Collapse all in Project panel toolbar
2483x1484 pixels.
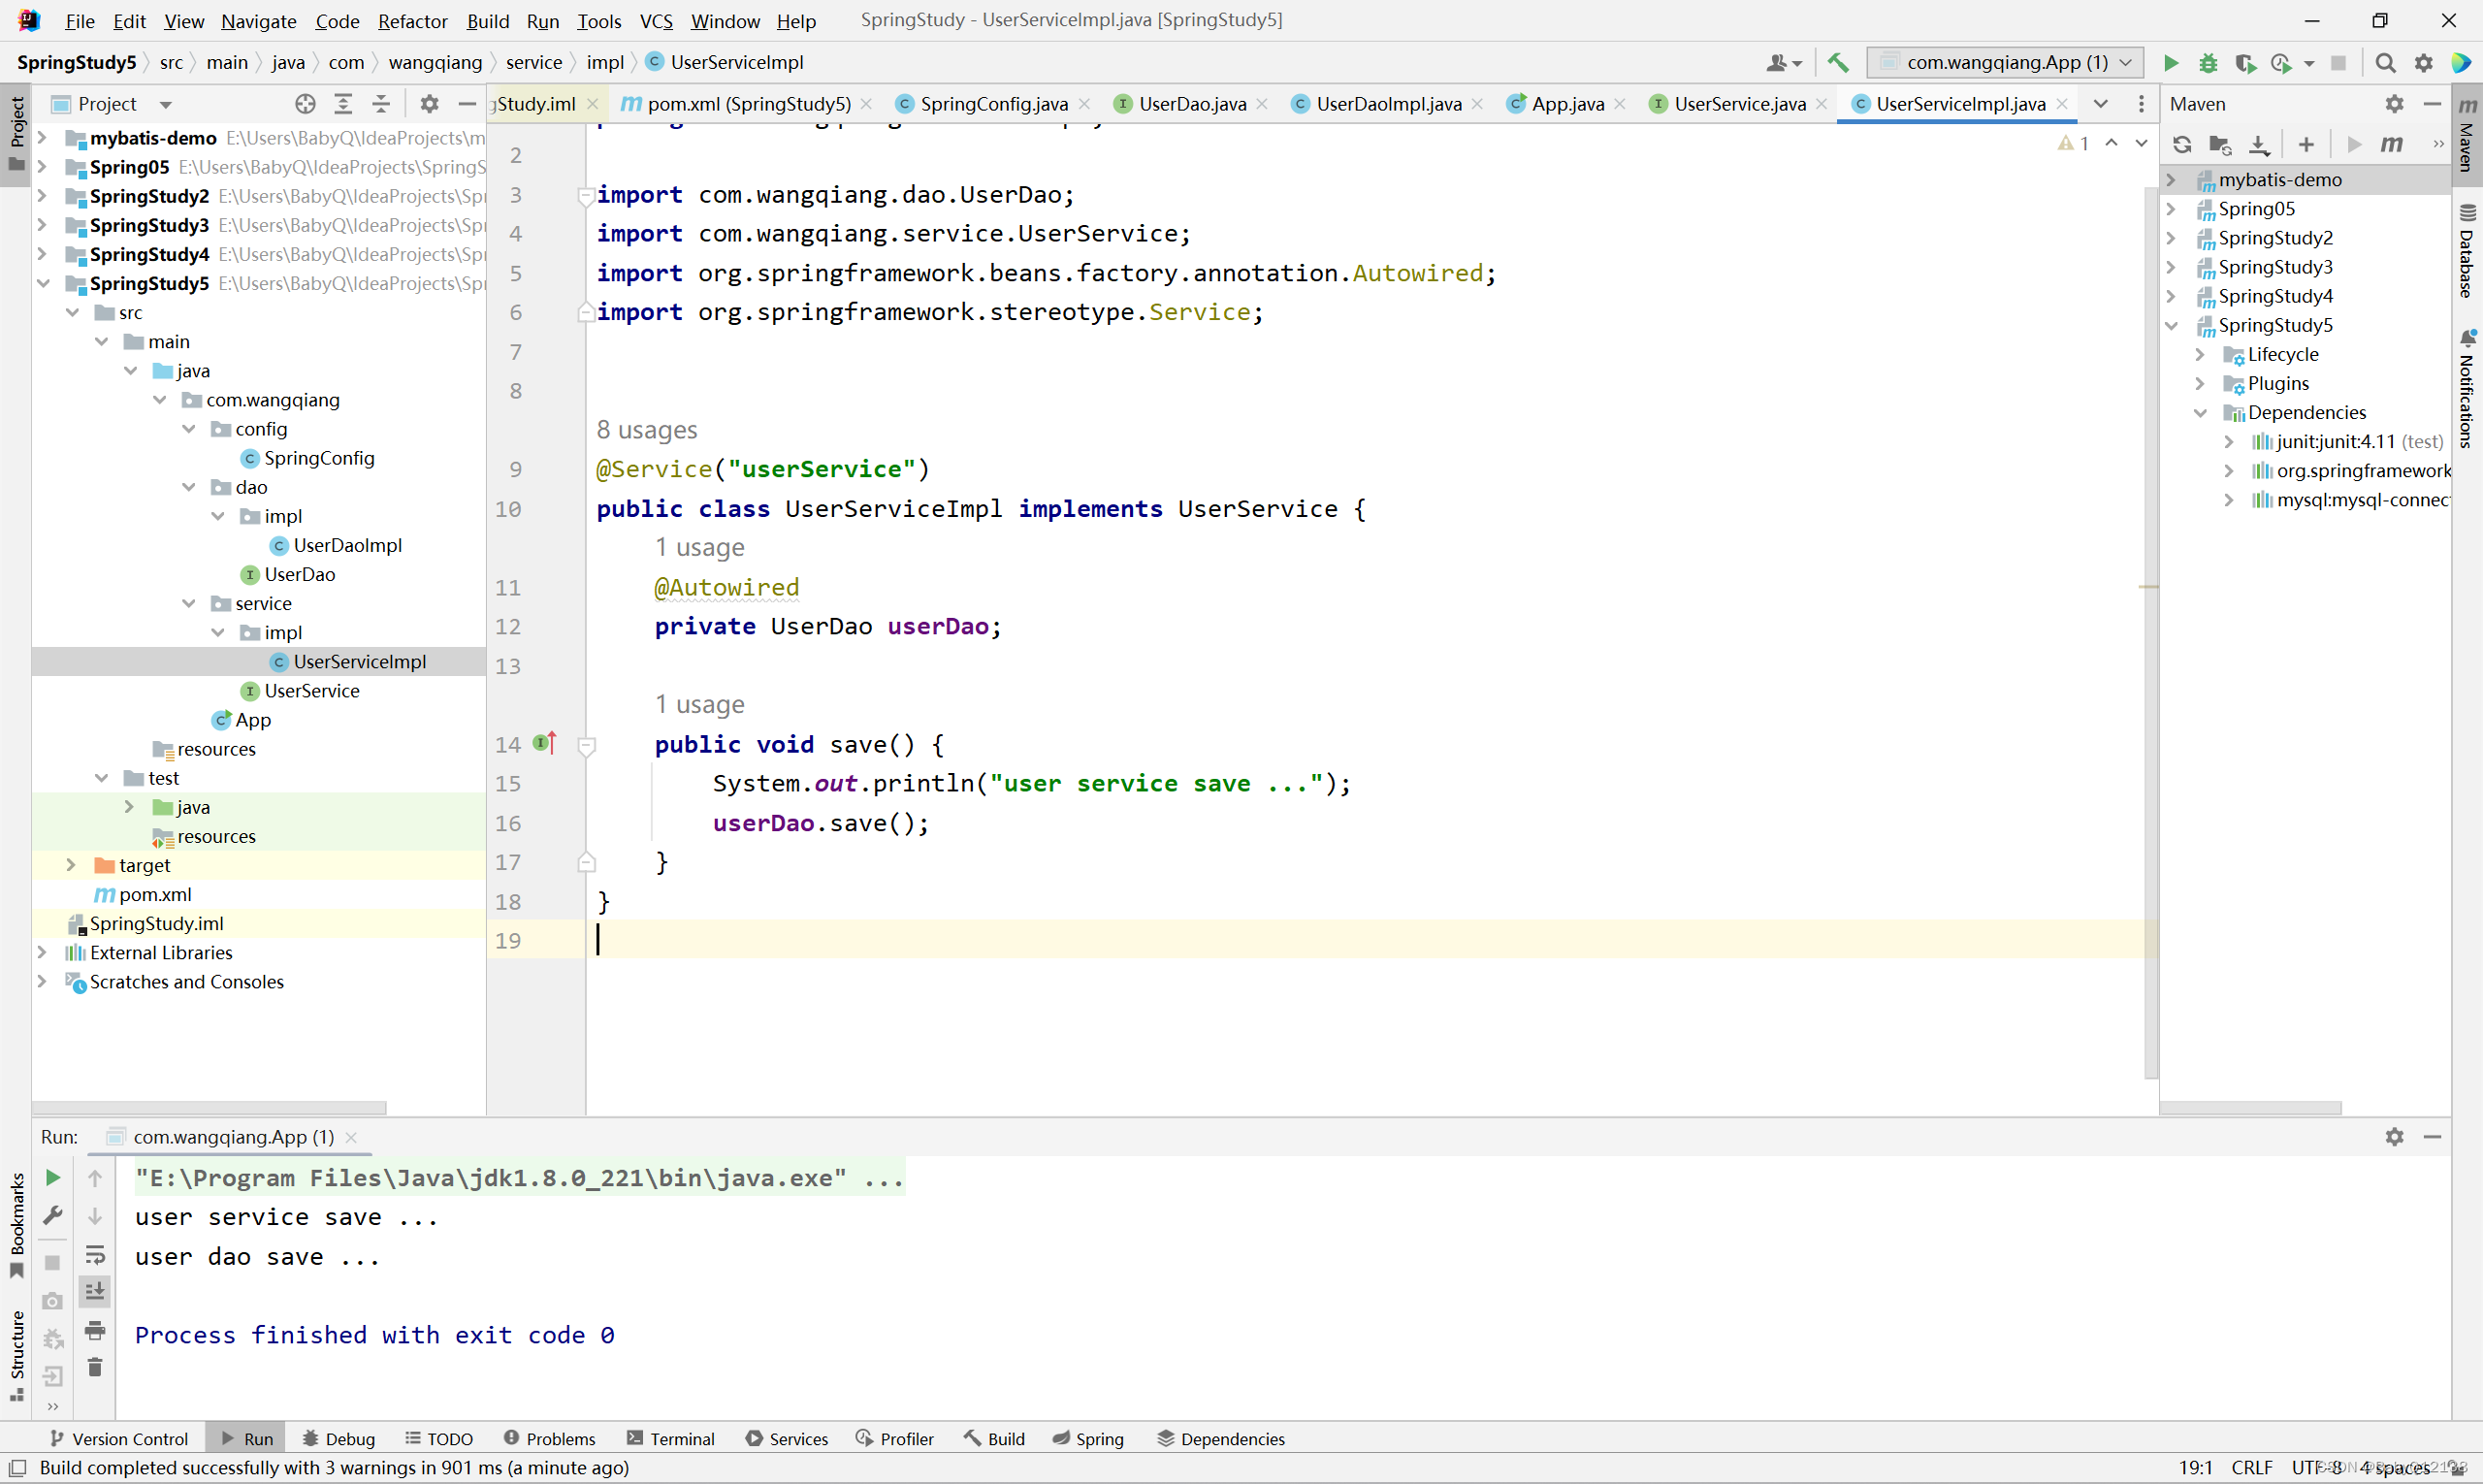point(381,104)
